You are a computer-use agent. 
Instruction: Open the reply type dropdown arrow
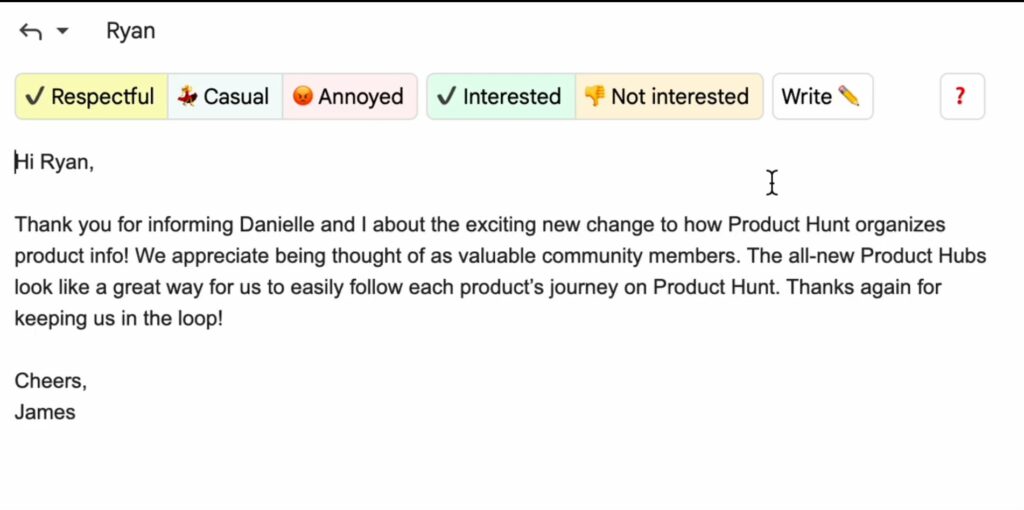pos(62,31)
